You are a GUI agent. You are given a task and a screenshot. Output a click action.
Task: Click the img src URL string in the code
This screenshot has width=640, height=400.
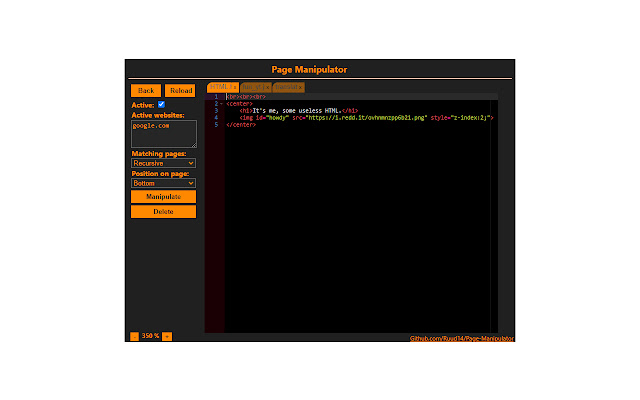coord(367,118)
